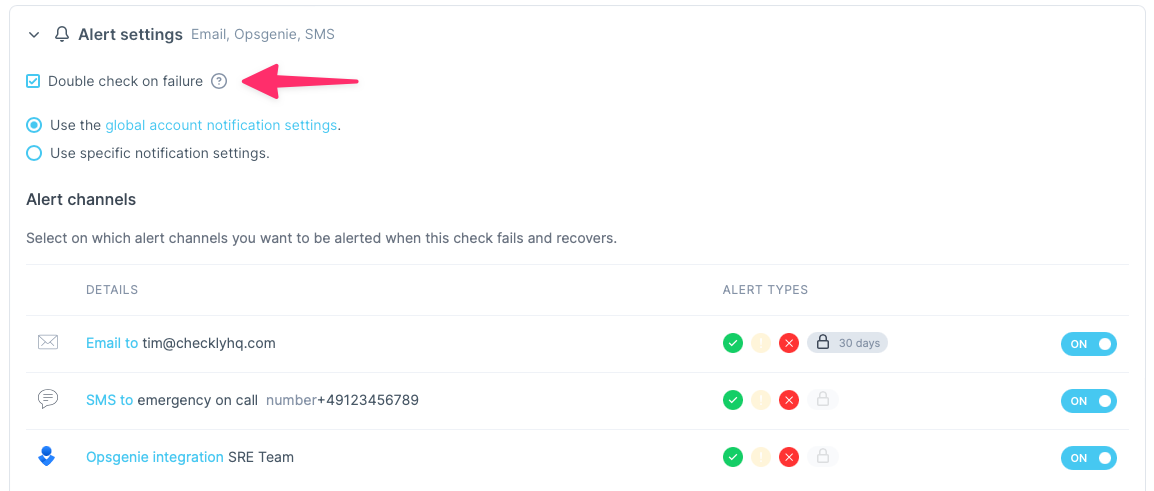Turn off the email alert channel toggle

(1088, 344)
